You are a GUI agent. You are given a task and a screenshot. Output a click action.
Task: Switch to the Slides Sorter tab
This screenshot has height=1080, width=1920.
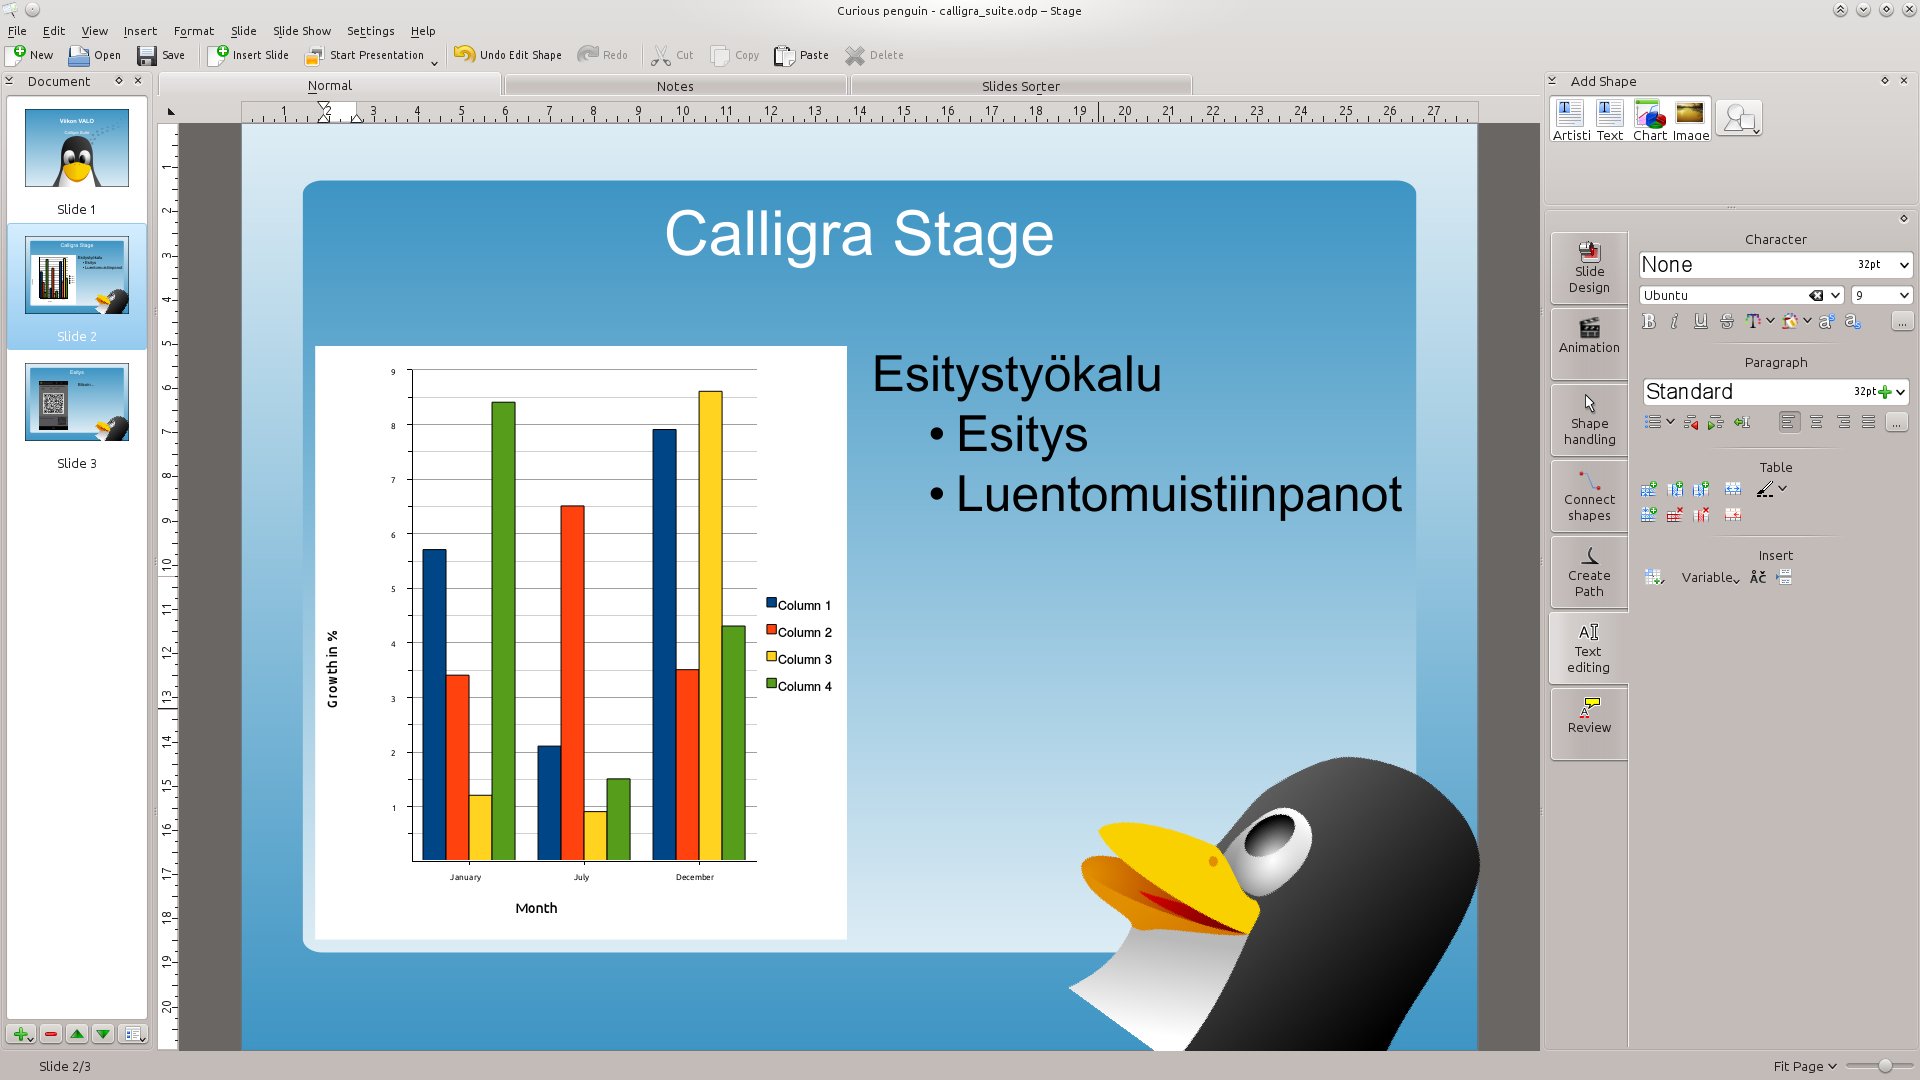point(1020,86)
